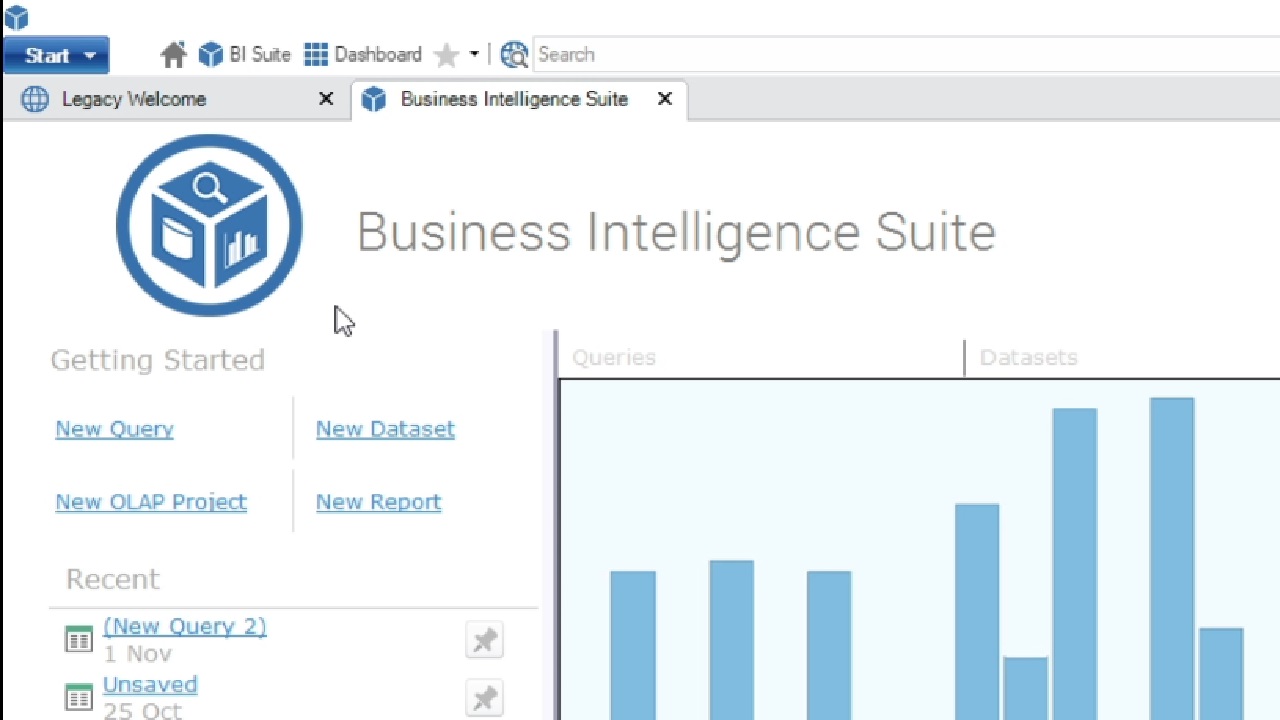Screen dimensions: 1280x720
Task: Expand the favorites dropdown arrow
Action: point(474,55)
